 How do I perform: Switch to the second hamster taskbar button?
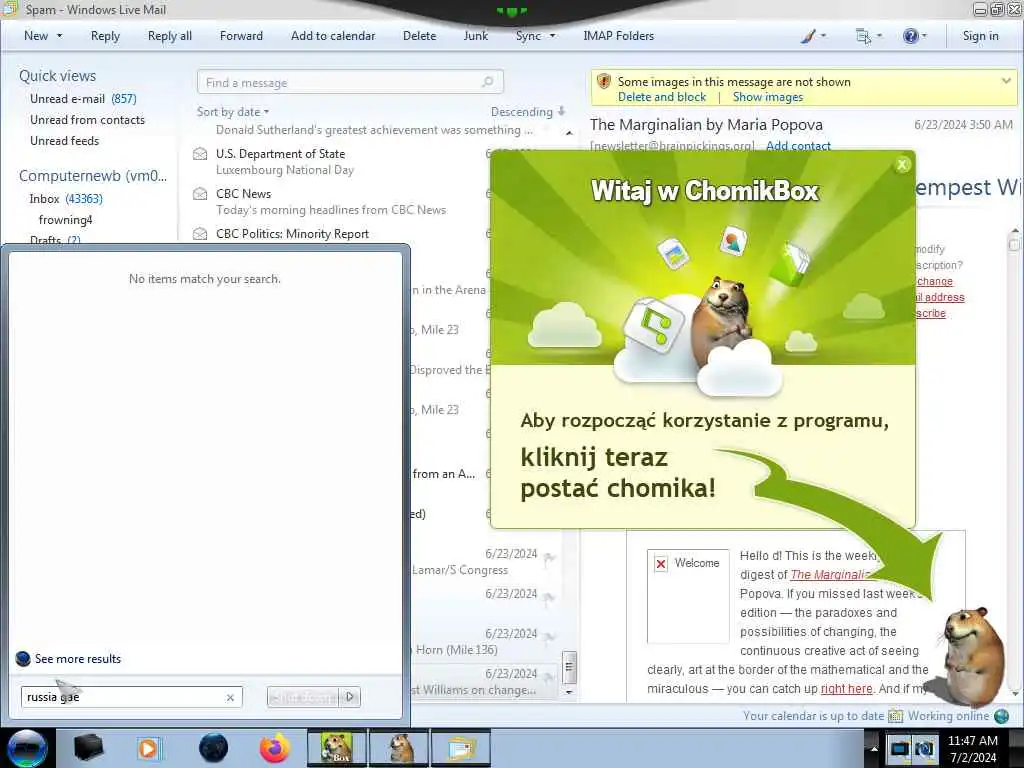click(400, 748)
